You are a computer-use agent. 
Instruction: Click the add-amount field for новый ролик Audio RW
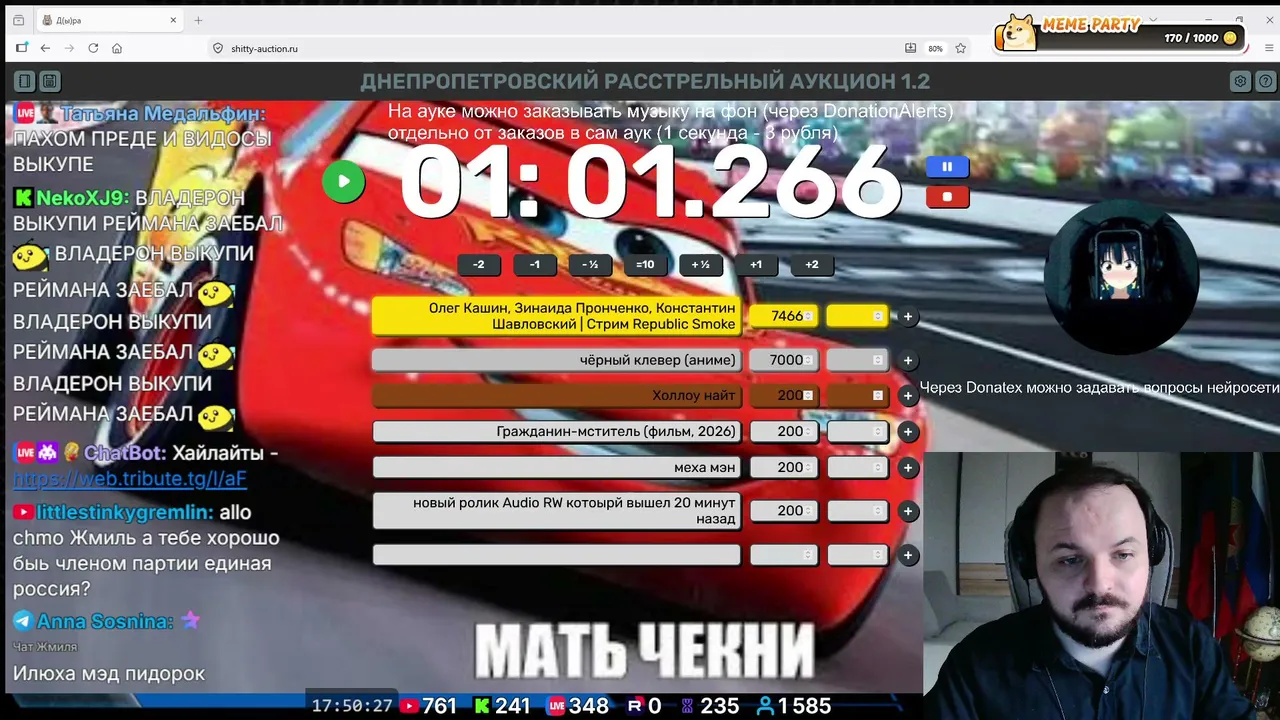[858, 511]
